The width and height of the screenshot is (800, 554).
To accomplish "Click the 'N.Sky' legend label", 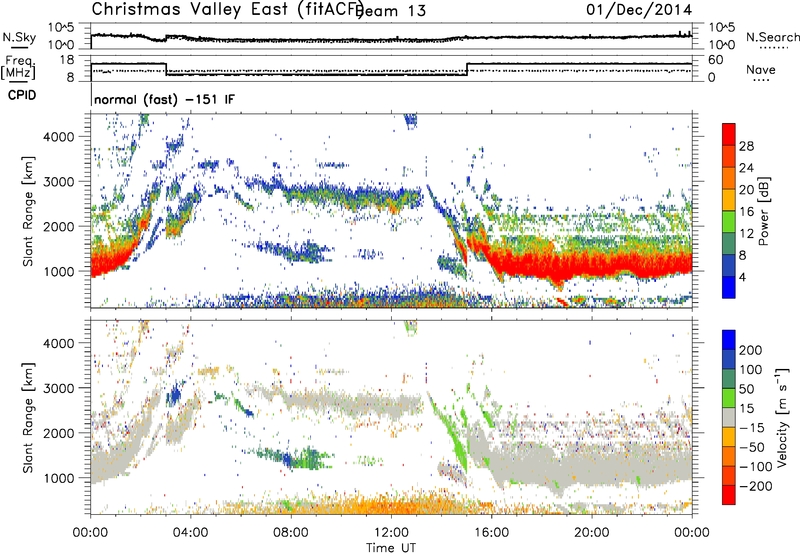I will [x=19, y=37].
